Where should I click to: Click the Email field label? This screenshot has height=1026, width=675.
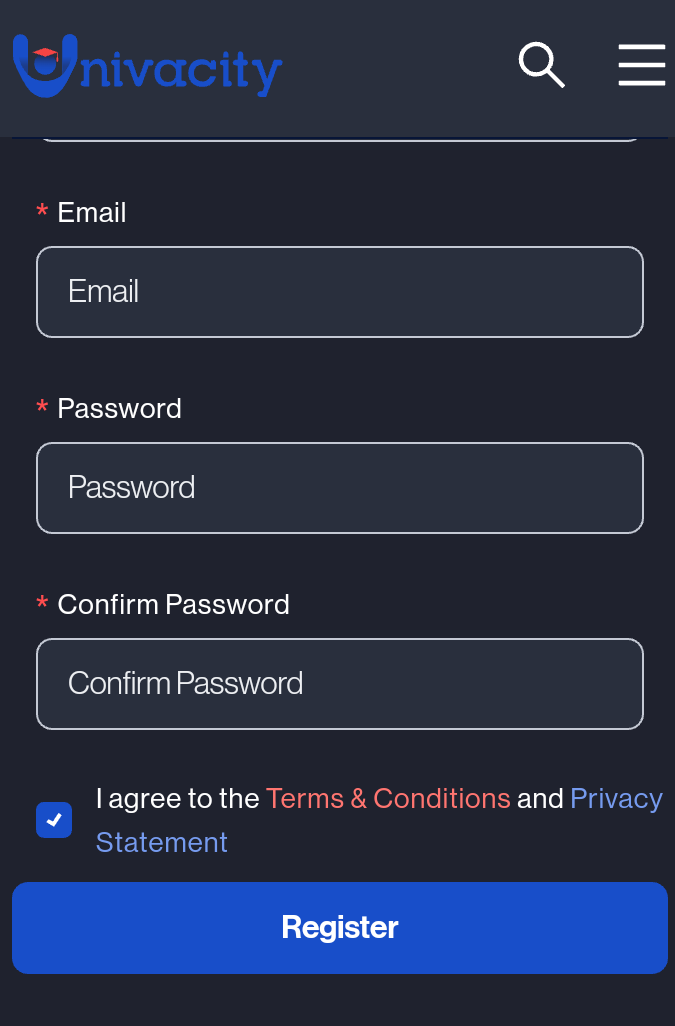pos(92,213)
